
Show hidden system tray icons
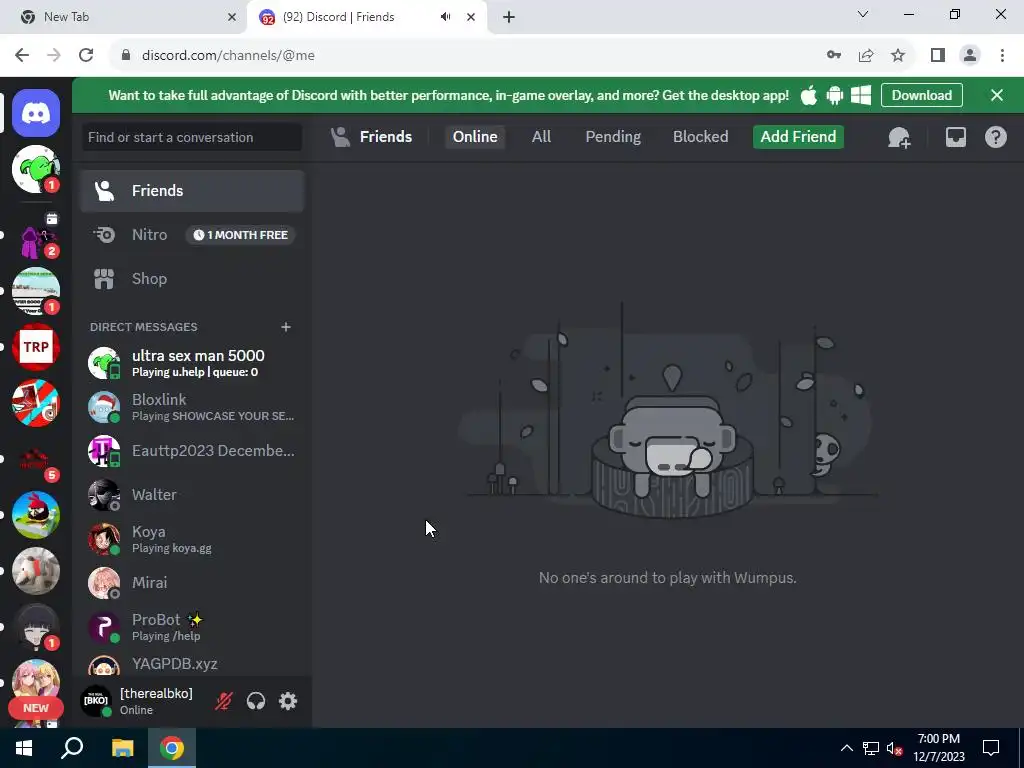pos(846,748)
